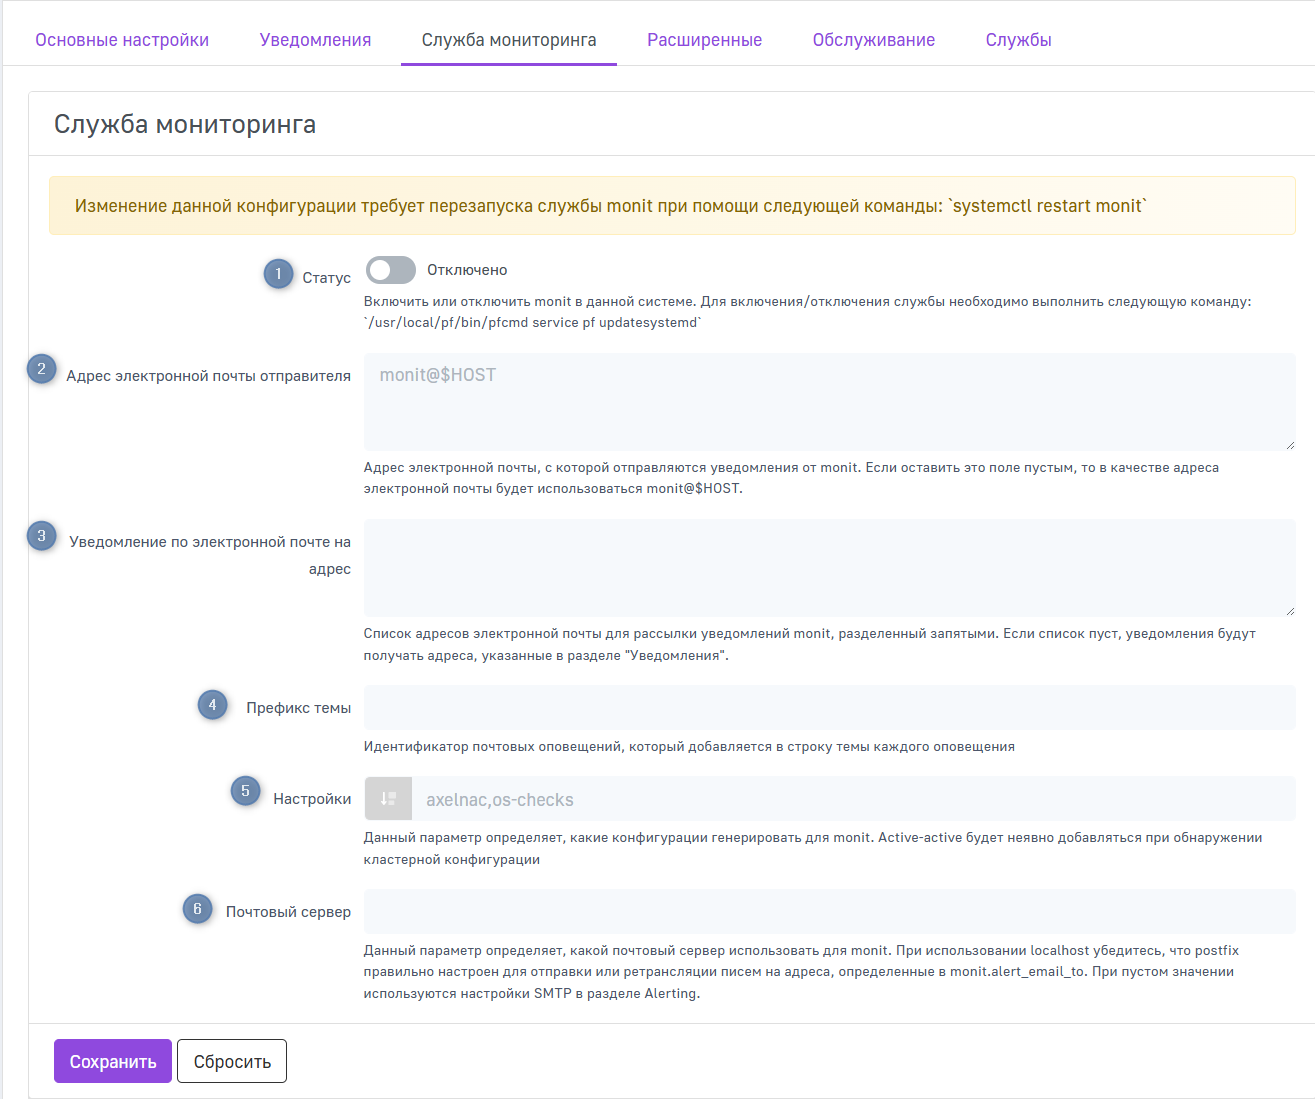Click into the Префикс темы input field
Screen dimensions: 1315x1099
click(829, 707)
